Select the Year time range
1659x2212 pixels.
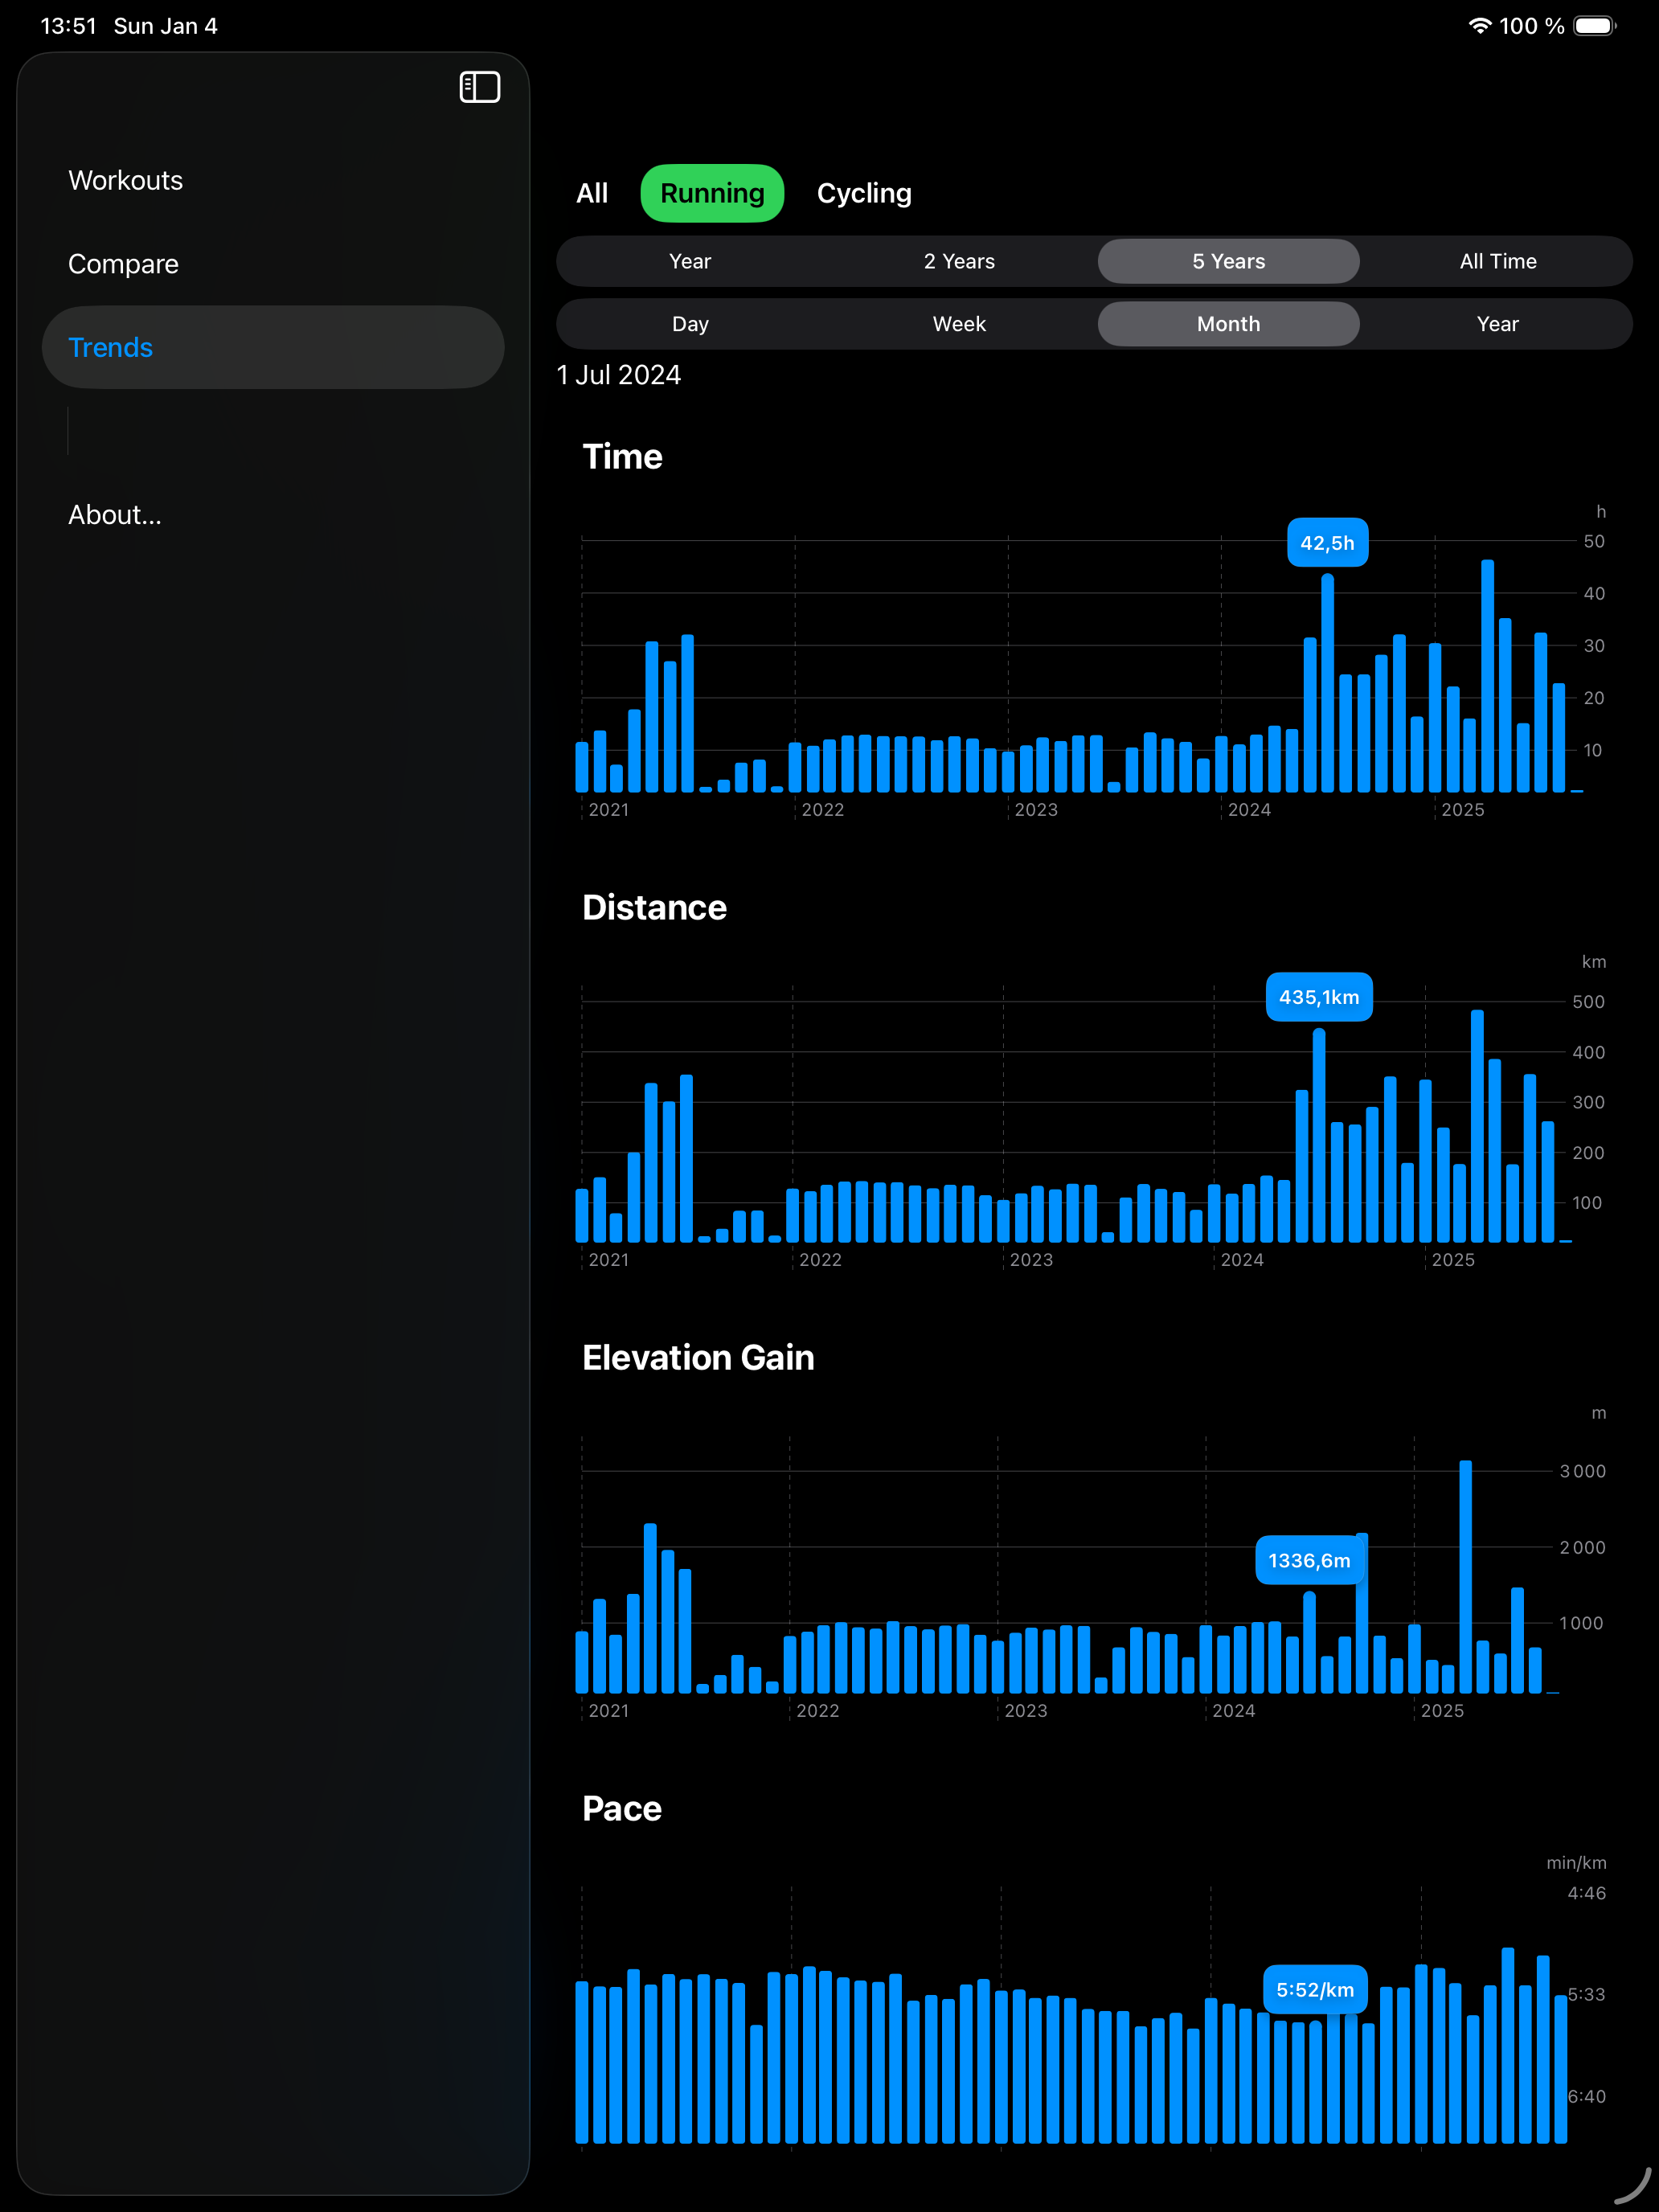[x=690, y=261]
